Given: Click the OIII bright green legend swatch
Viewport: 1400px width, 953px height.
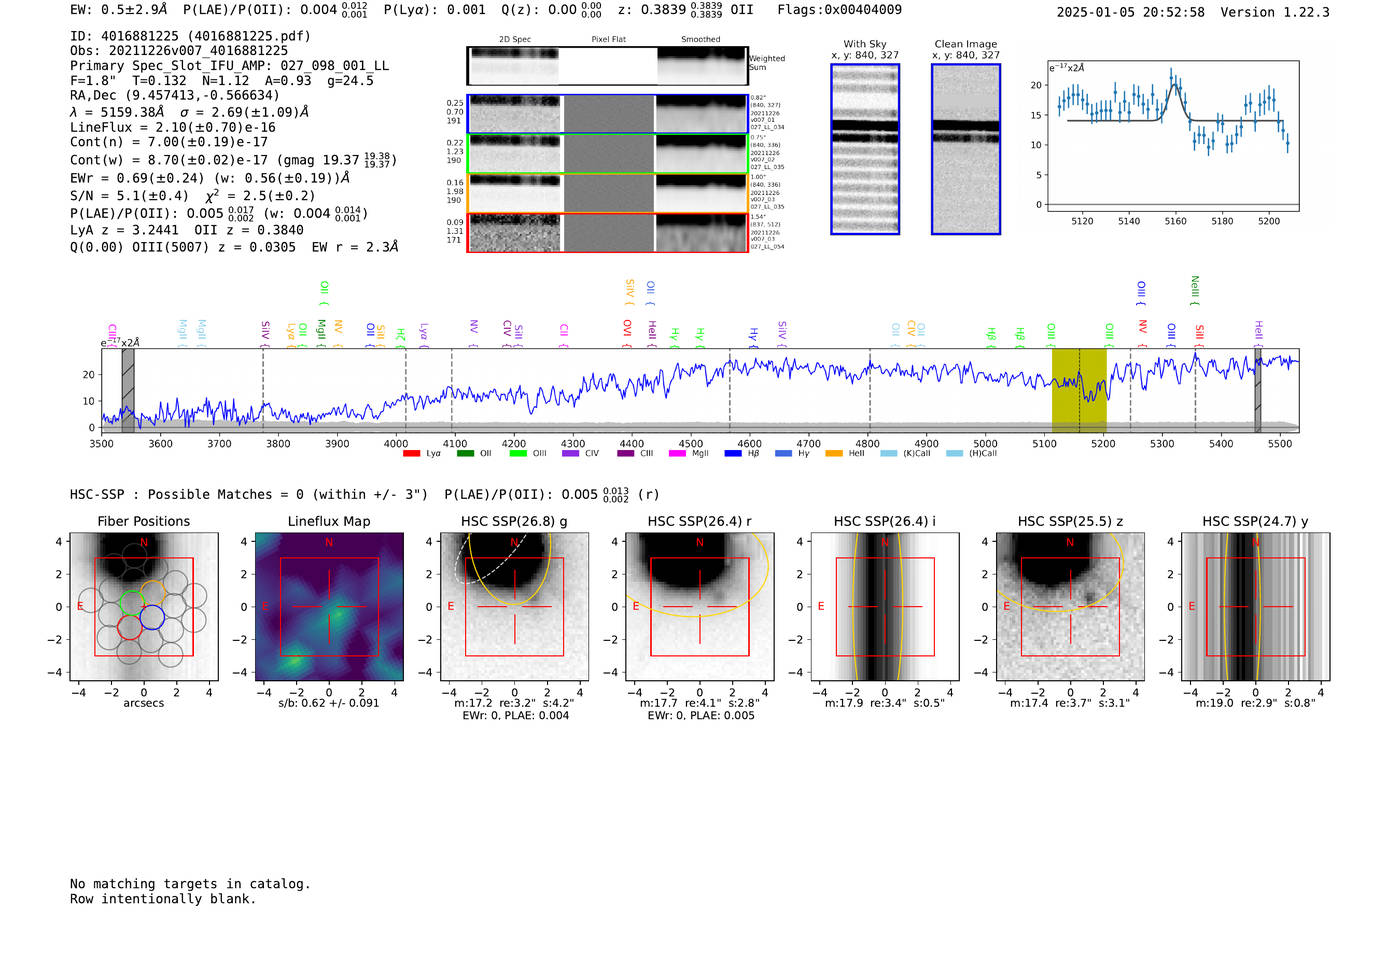Looking at the screenshot, I should [x=517, y=454].
